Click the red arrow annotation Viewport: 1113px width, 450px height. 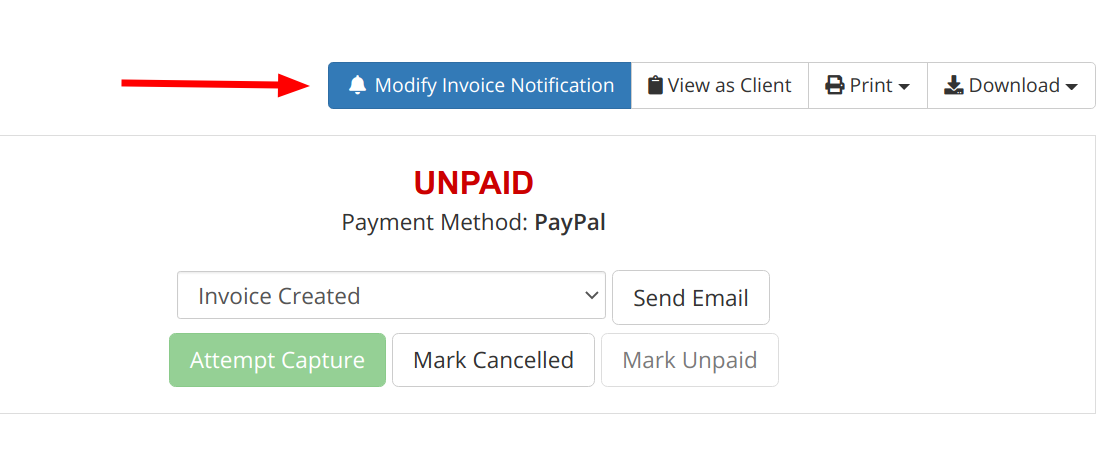click(x=215, y=84)
